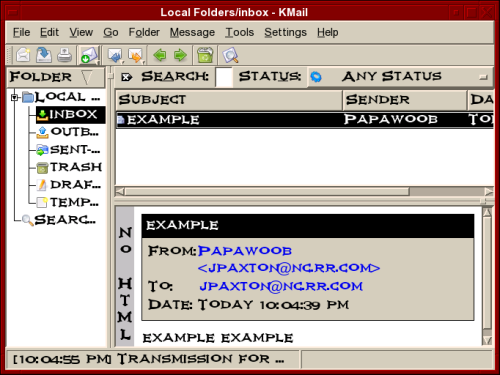Select the Templates folder
Image resolution: width=500 pixels, height=375 pixels.
tap(74, 202)
